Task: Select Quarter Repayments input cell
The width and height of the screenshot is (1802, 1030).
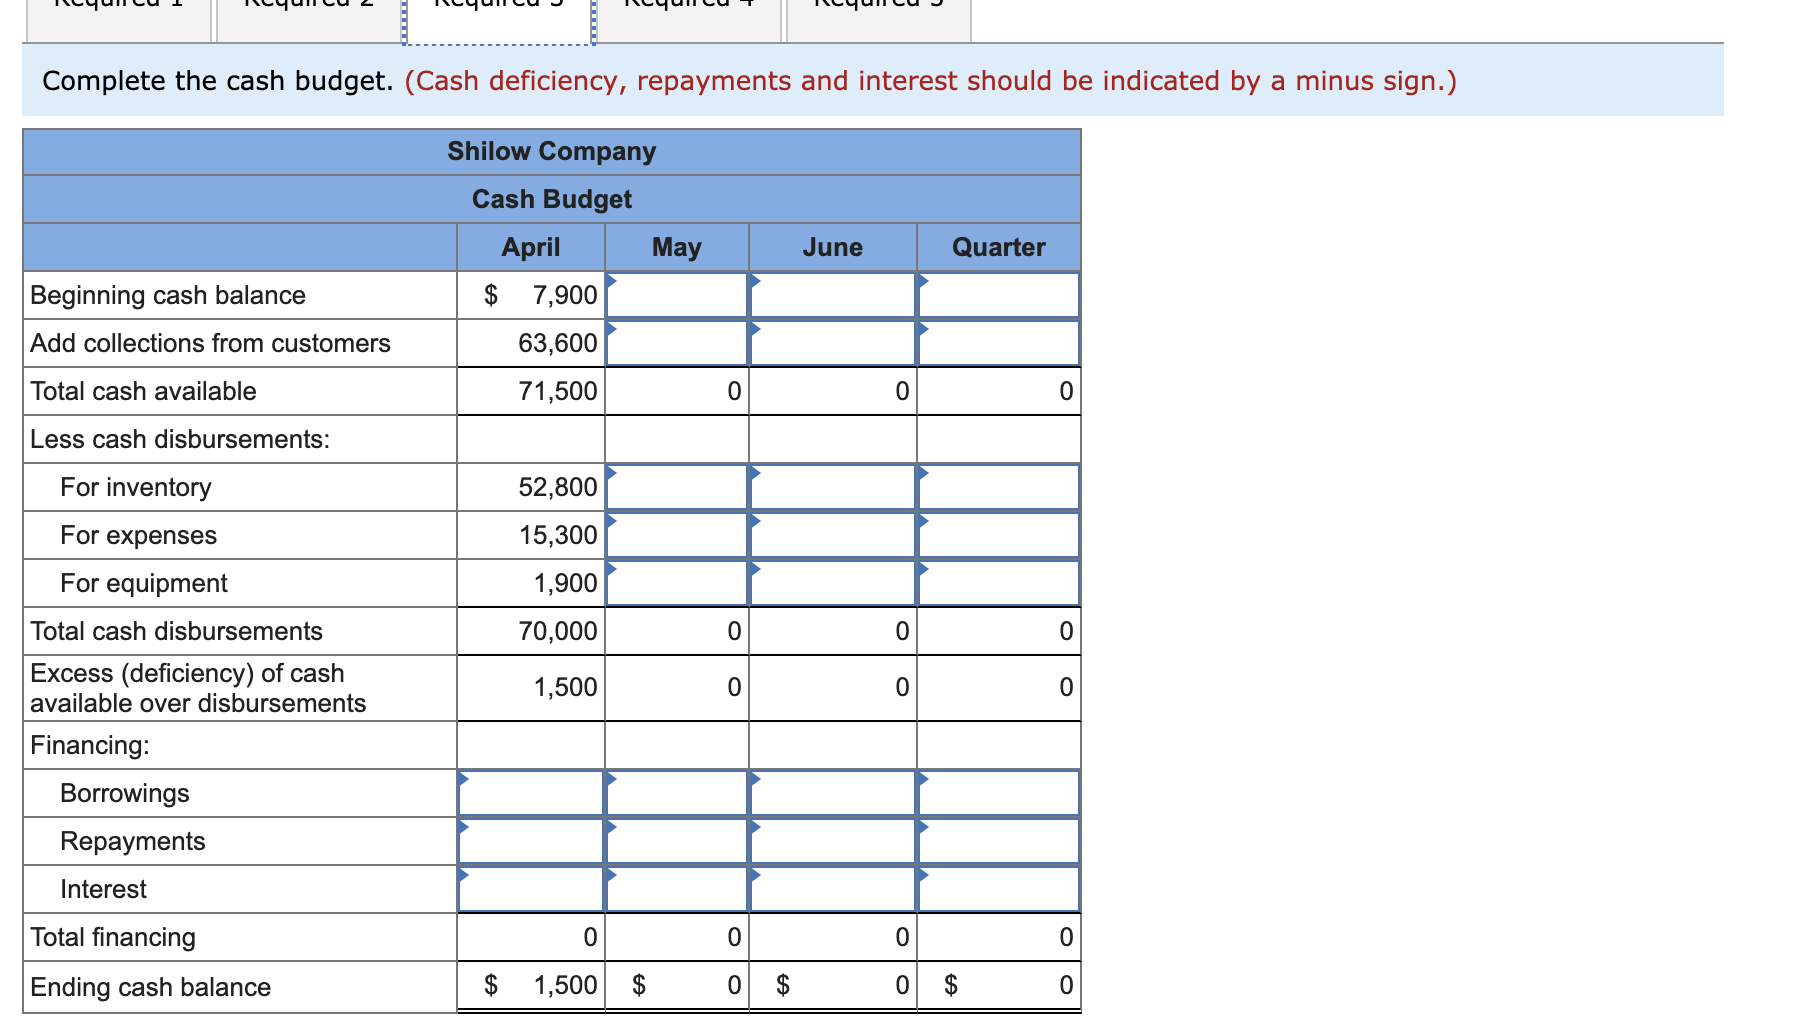Action: click(x=999, y=841)
